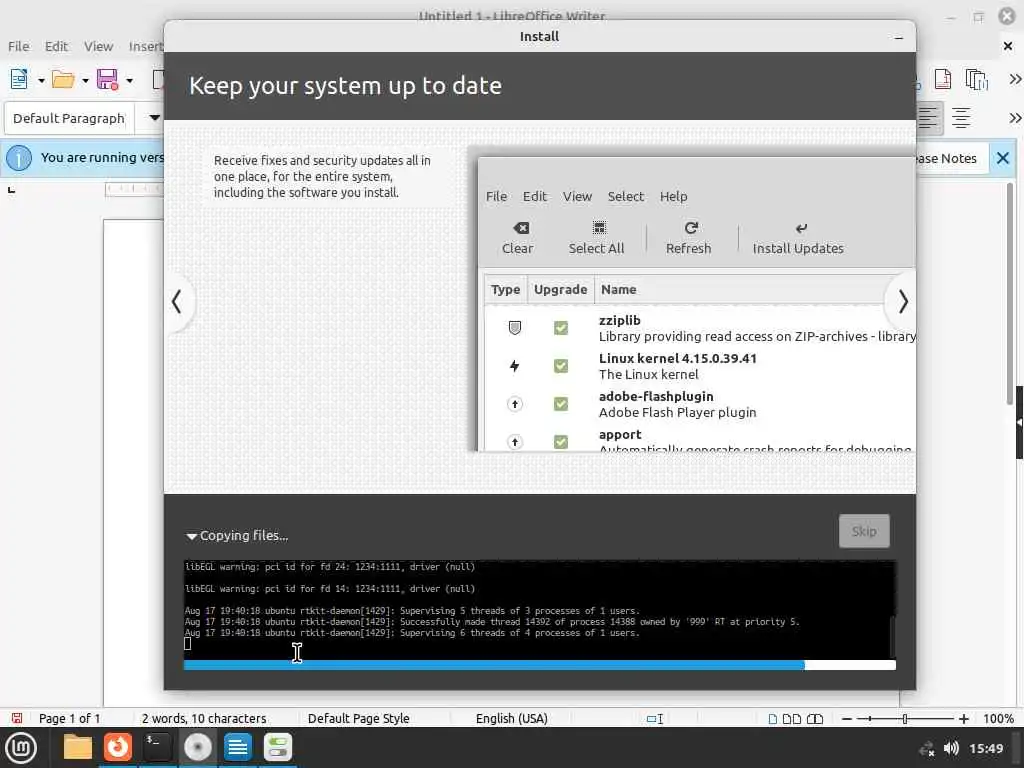The width and height of the screenshot is (1024, 768).
Task: Expand the New document dropdown arrow
Action: [x=41, y=80]
